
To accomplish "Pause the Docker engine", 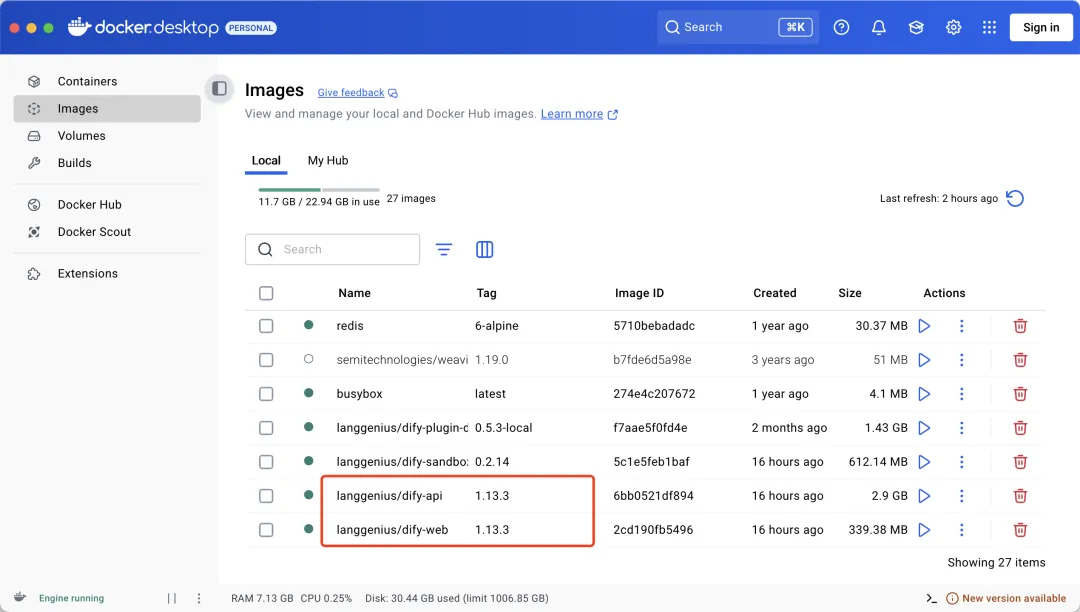I will tap(172, 598).
